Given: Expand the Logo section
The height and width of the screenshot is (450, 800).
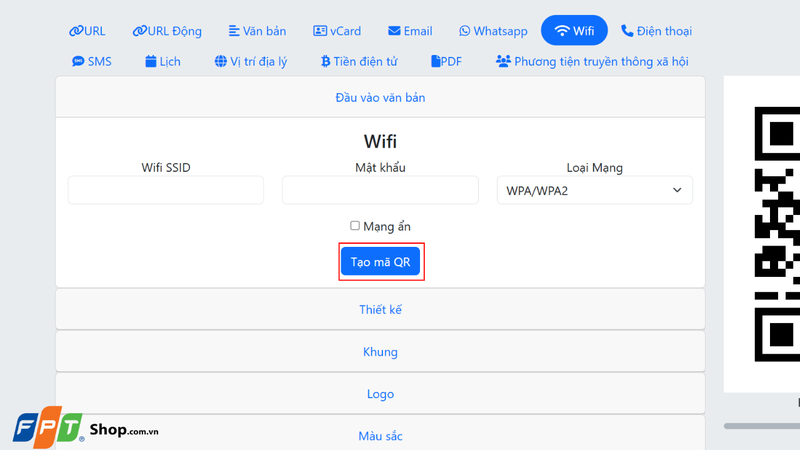Looking at the screenshot, I should [380, 394].
